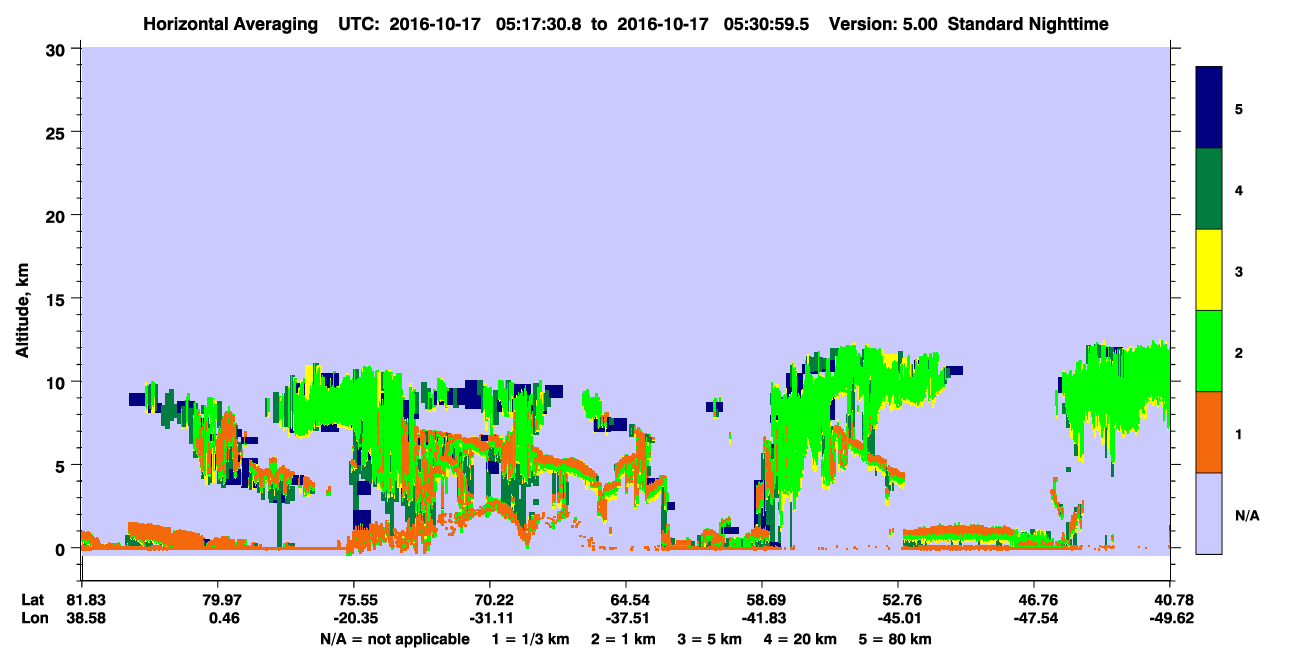
Task: Click the legend text '5 = 80 km'
Action: tap(896, 639)
